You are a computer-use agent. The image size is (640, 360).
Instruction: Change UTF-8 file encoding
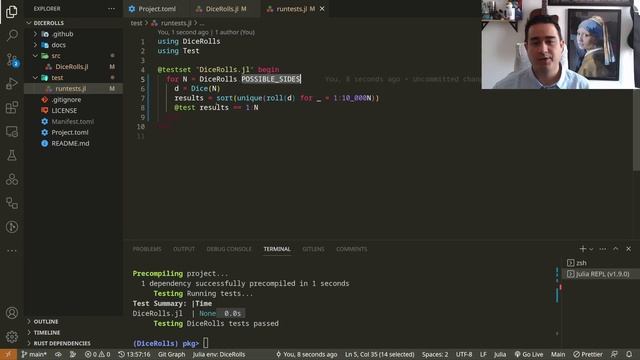pyautogui.click(x=464, y=354)
